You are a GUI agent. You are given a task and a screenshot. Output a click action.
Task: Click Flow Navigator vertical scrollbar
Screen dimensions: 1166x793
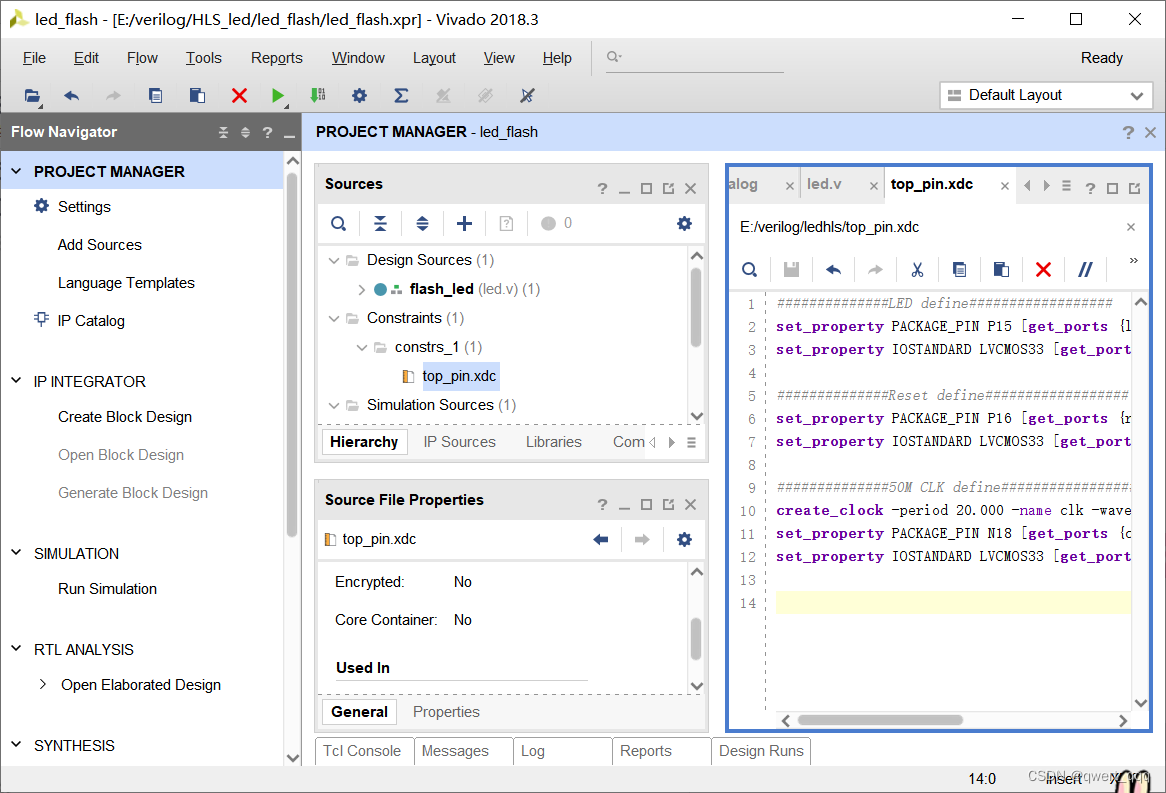[292, 354]
